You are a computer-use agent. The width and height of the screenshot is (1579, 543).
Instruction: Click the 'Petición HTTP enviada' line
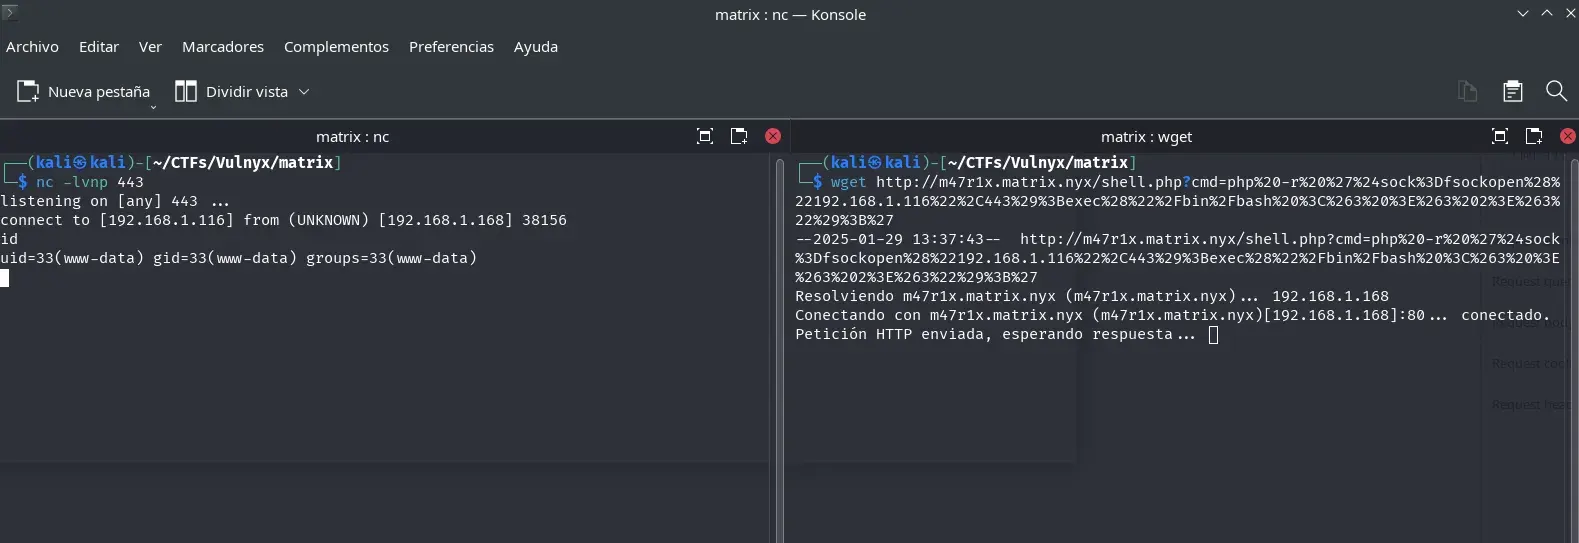(x=995, y=334)
